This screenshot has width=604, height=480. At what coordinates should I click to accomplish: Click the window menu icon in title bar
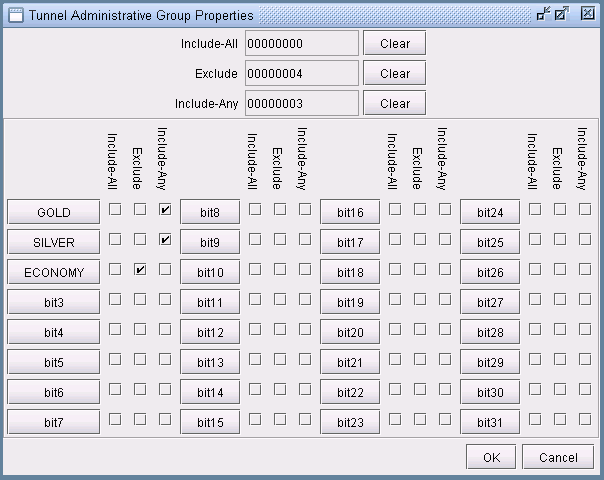pos(13,15)
